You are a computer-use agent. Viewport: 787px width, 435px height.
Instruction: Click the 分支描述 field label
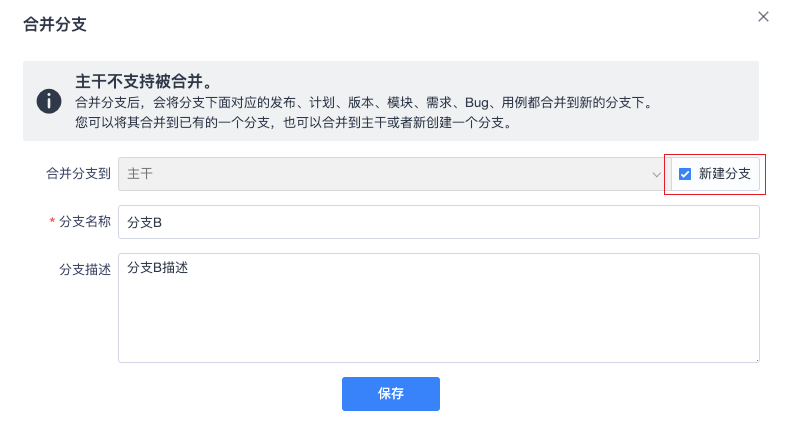[85, 269]
